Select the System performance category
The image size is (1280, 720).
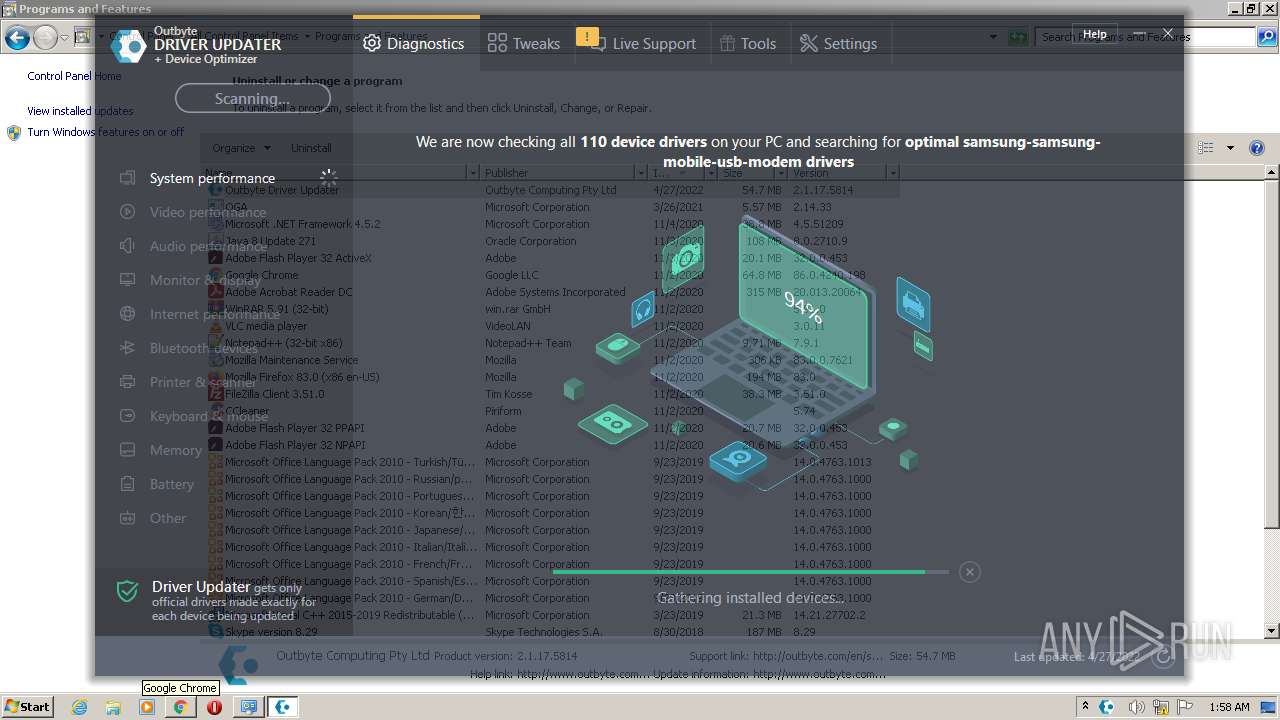coord(212,178)
